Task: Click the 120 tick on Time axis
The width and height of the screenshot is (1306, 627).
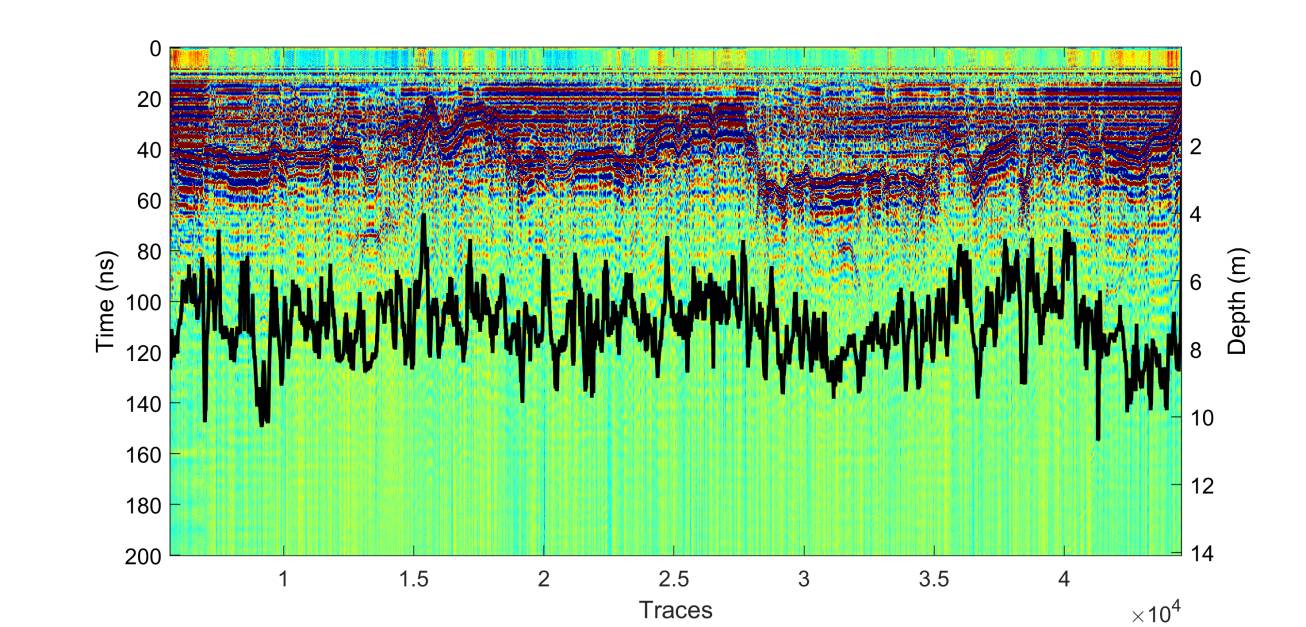Action: click(x=143, y=353)
